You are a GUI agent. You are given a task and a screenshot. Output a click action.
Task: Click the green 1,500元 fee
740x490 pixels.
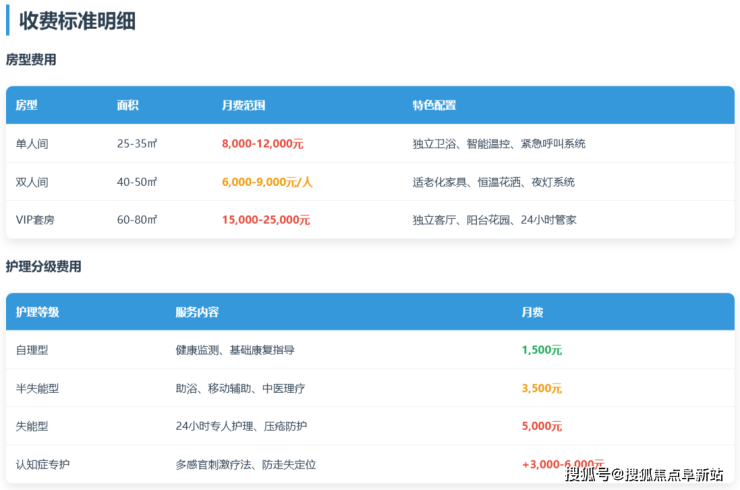coord(541,351)
